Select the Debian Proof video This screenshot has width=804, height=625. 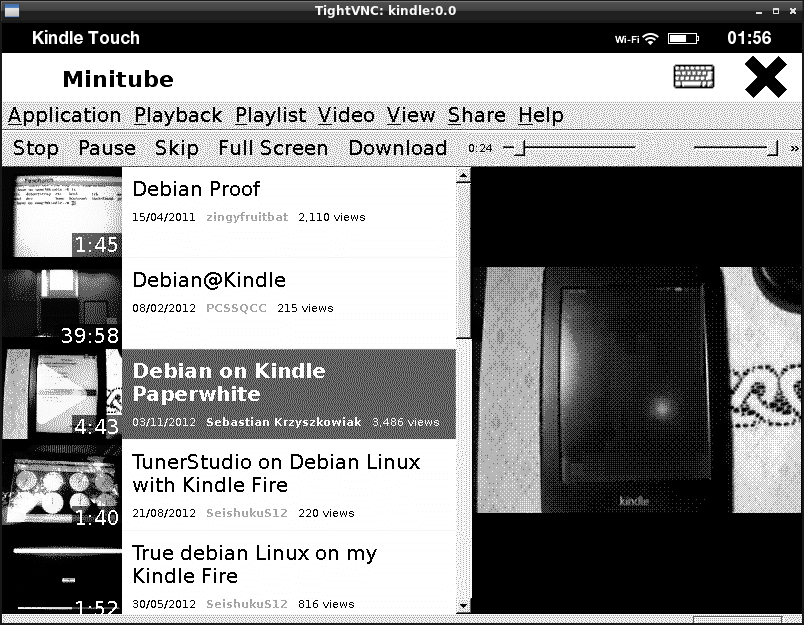click(x=289, y=212)
